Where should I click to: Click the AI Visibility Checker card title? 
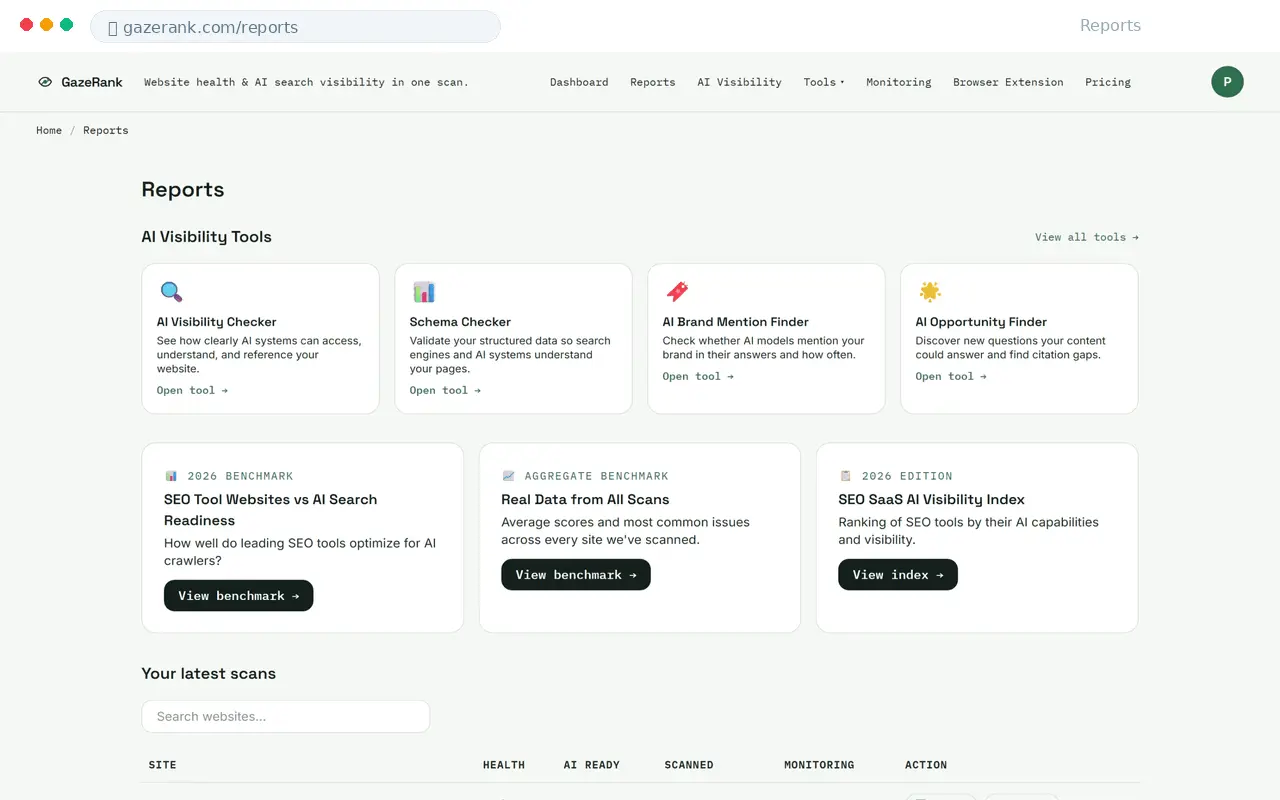click(x=217, y=322)
